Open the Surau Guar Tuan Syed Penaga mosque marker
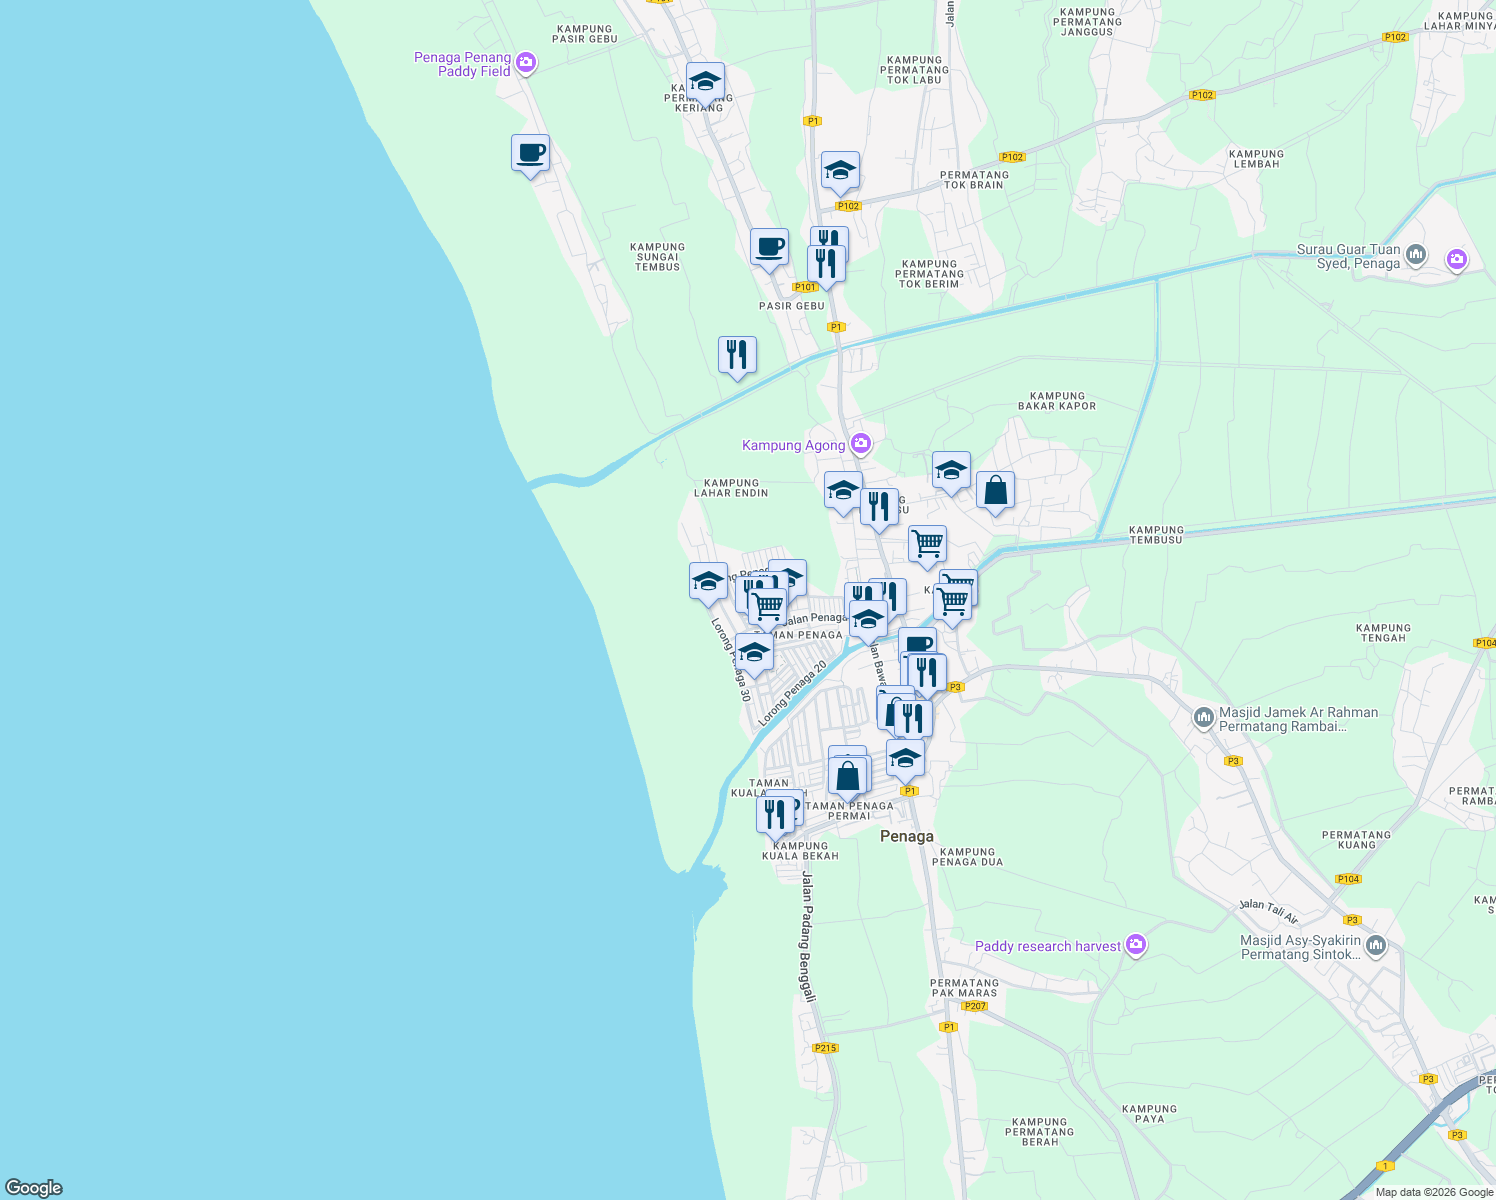The image size is (1496, 1200). [1416, 255]
